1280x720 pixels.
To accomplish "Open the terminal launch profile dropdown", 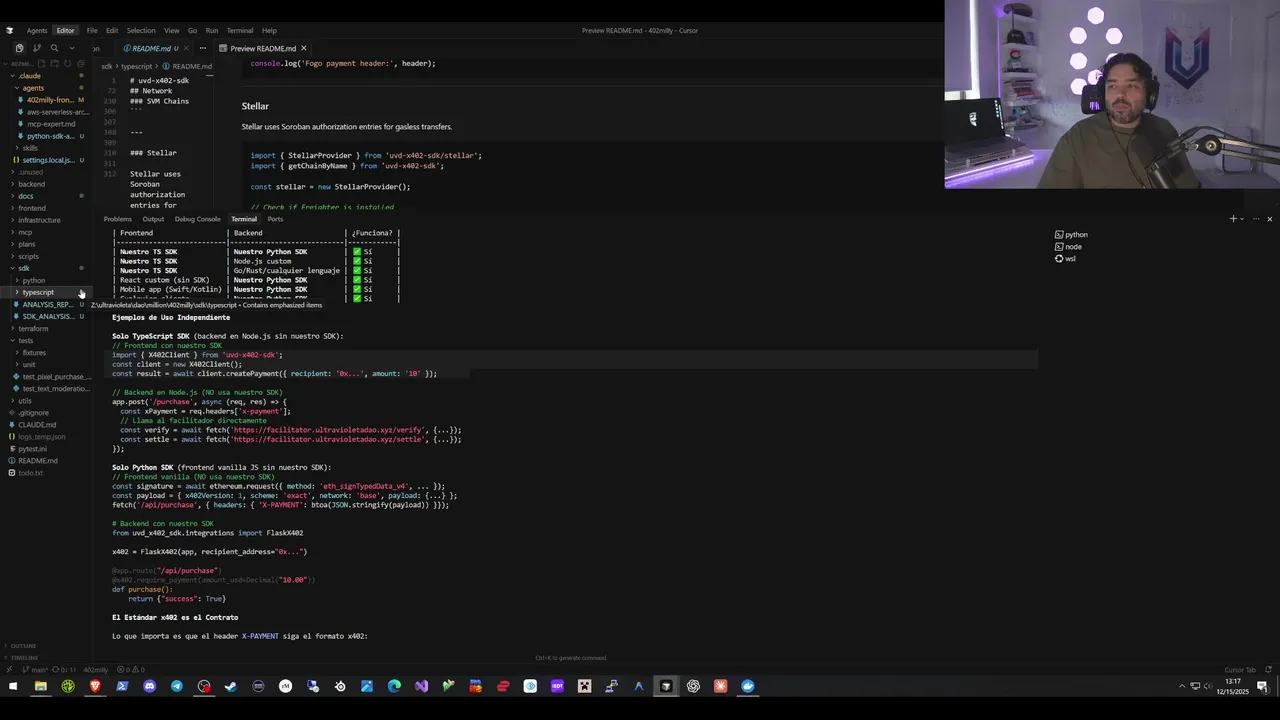I will coord(1242,219).
